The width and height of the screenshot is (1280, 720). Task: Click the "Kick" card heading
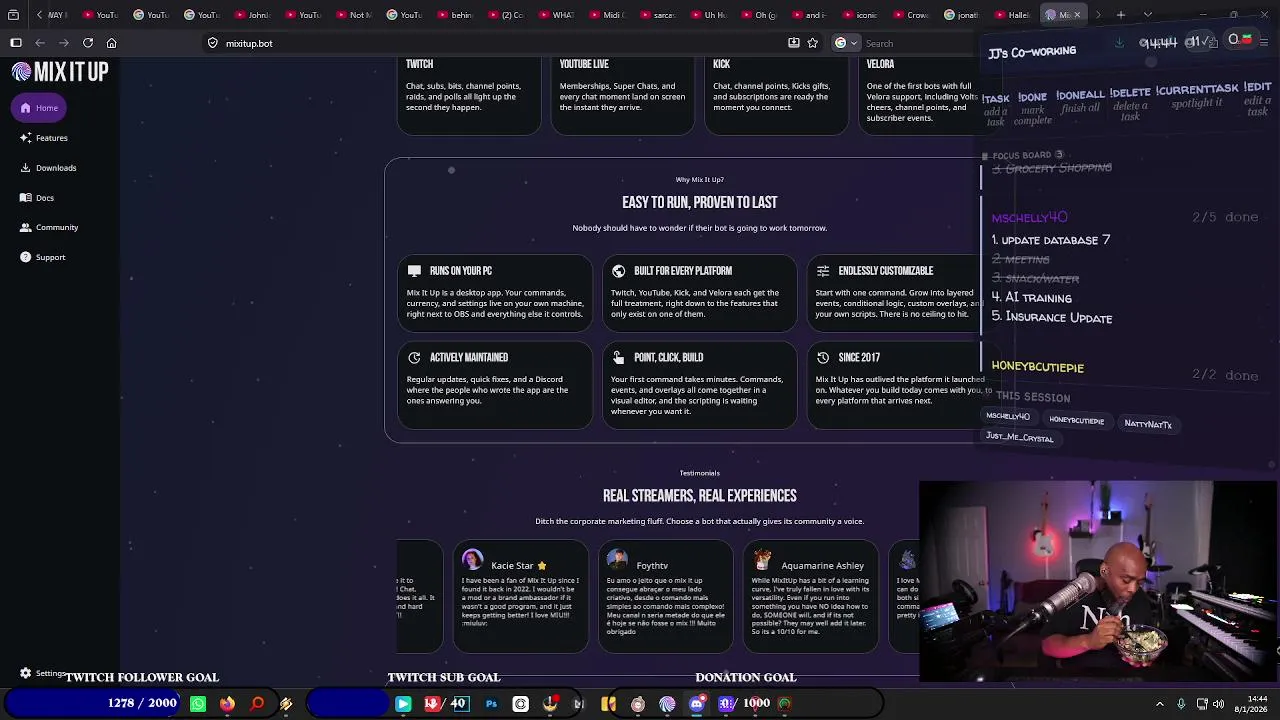[x=722, y=64]
